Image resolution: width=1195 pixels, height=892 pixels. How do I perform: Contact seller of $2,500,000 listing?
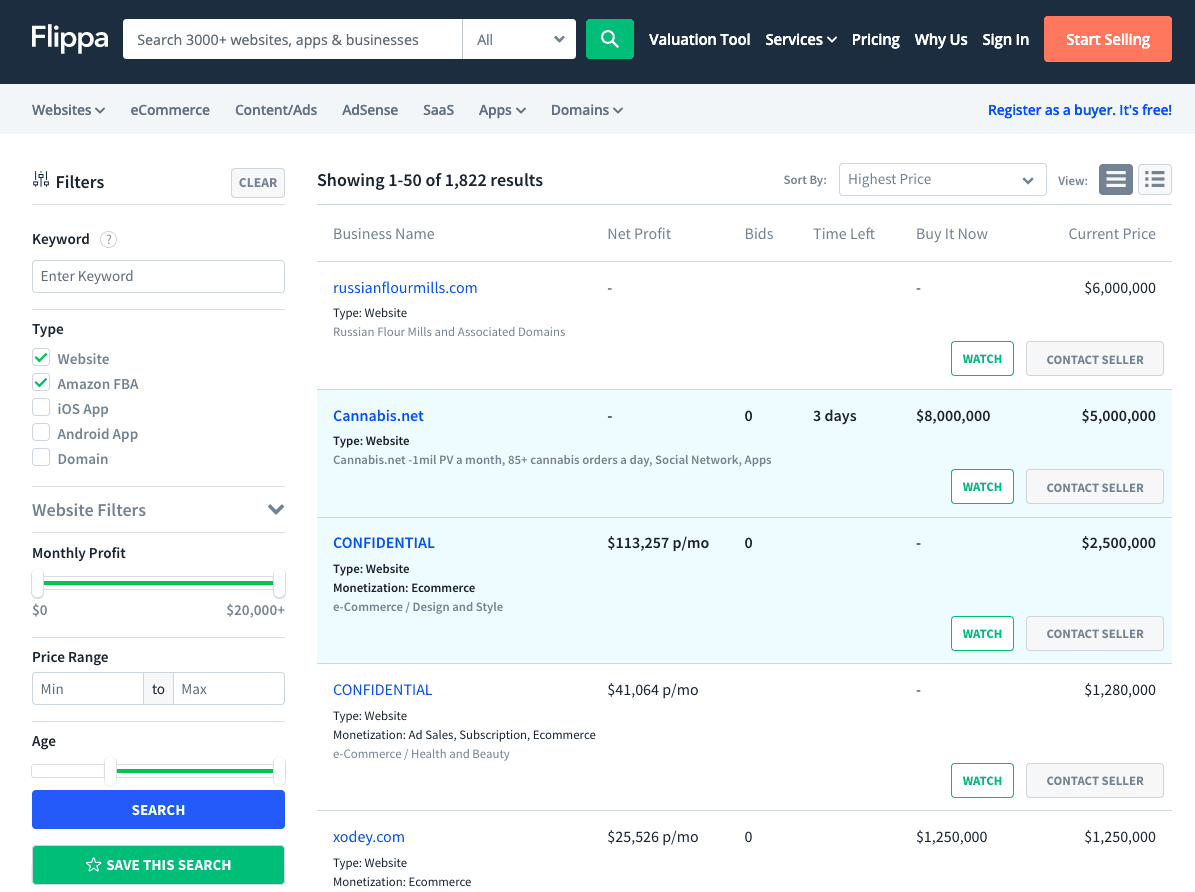click(1094, 634)
